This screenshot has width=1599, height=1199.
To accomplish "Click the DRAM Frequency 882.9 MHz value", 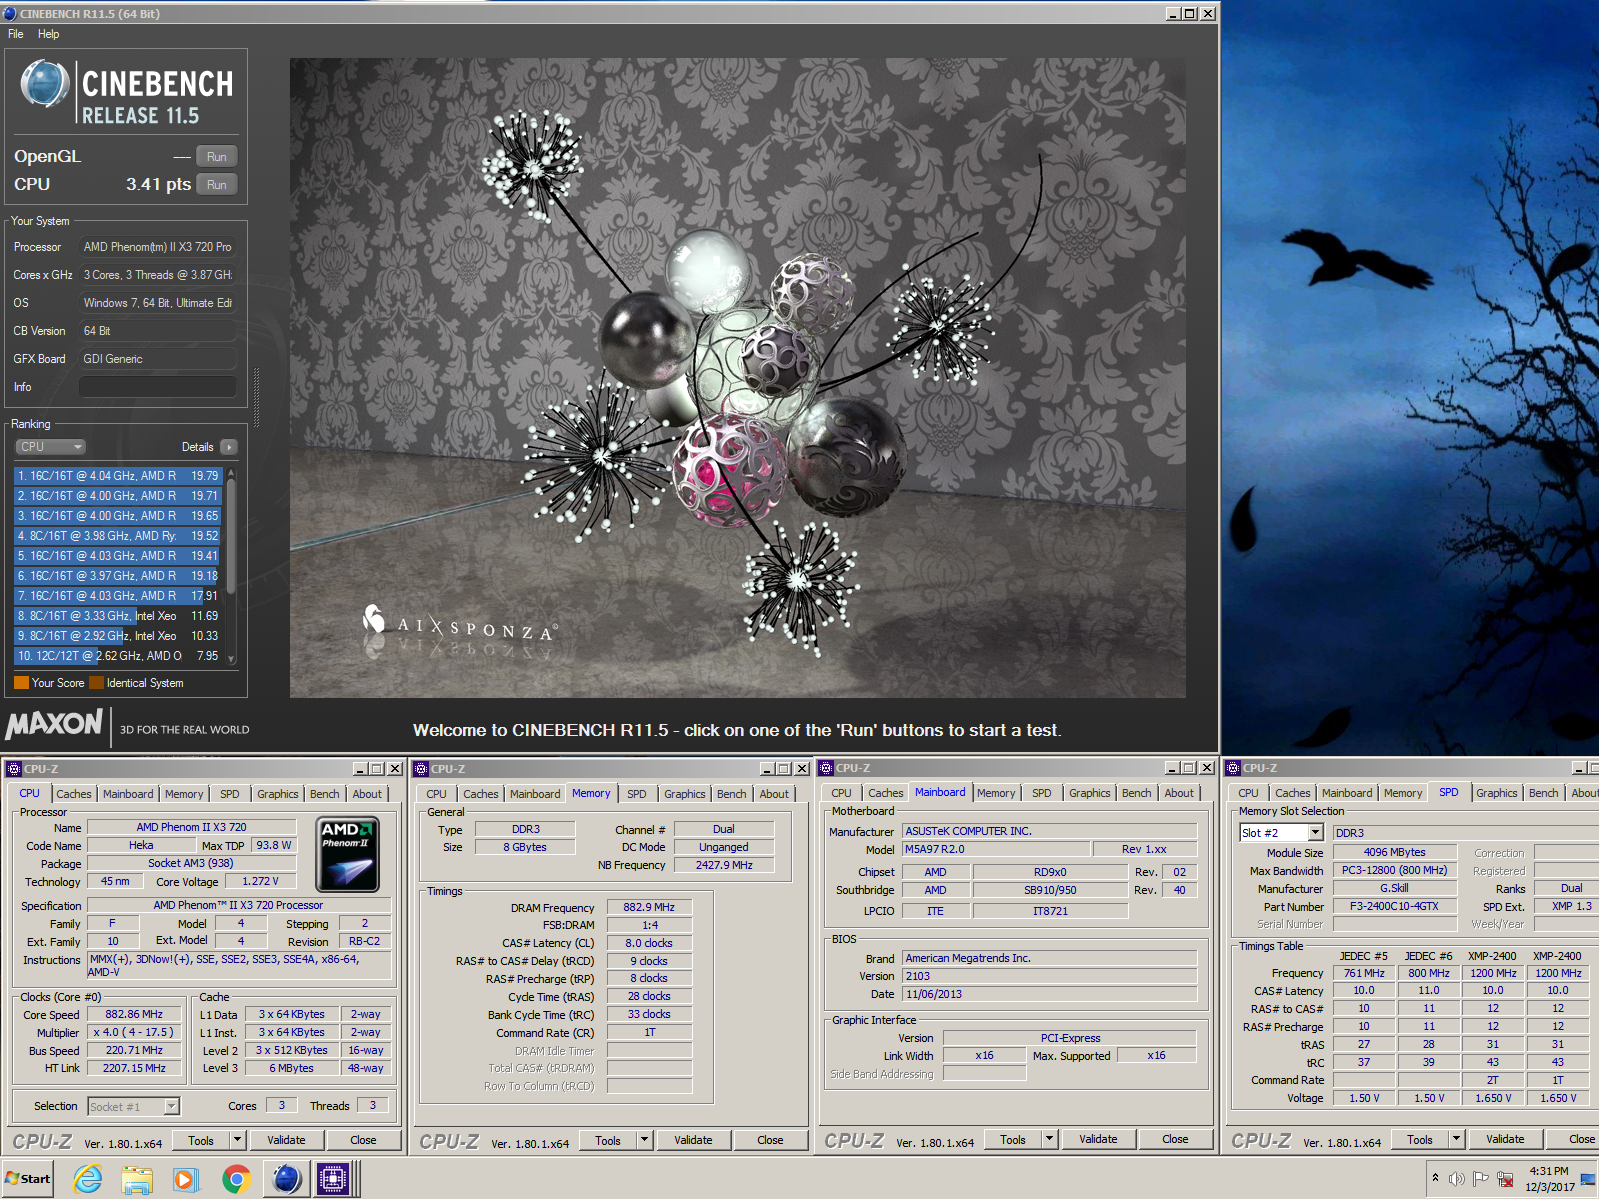I will (649, 908).
